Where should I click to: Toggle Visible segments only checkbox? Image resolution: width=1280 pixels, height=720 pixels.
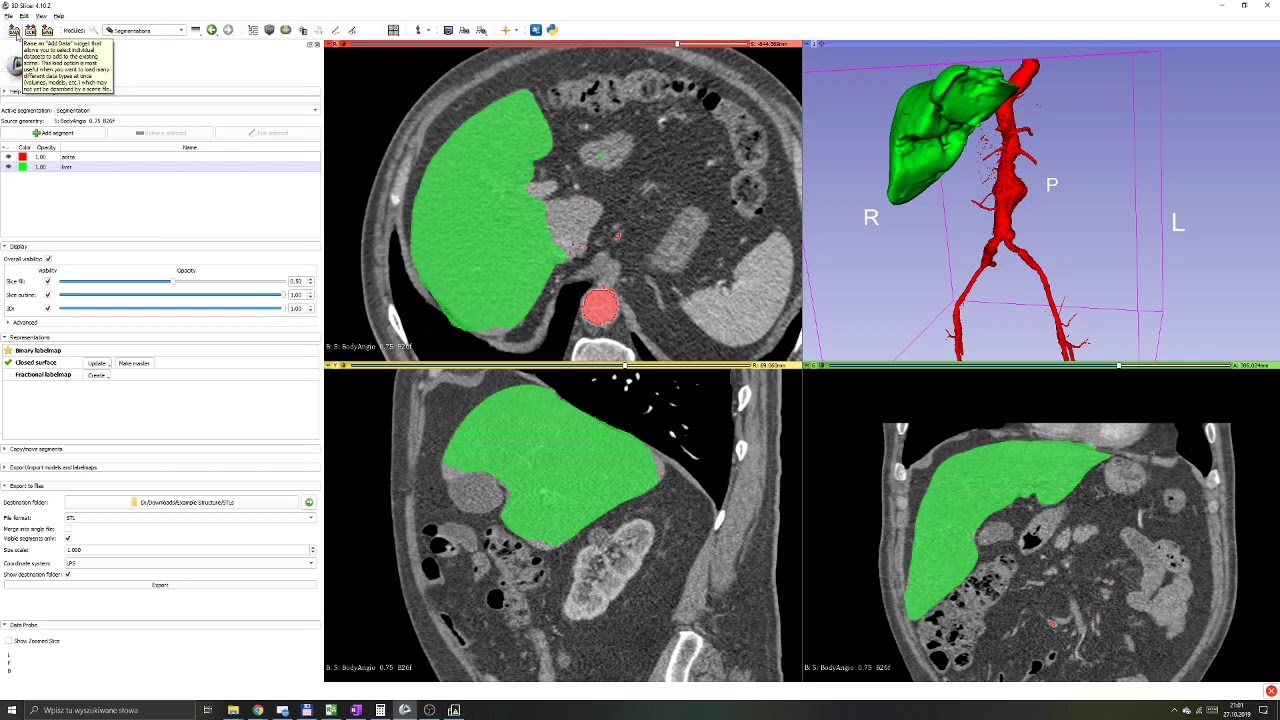(69, 539)
